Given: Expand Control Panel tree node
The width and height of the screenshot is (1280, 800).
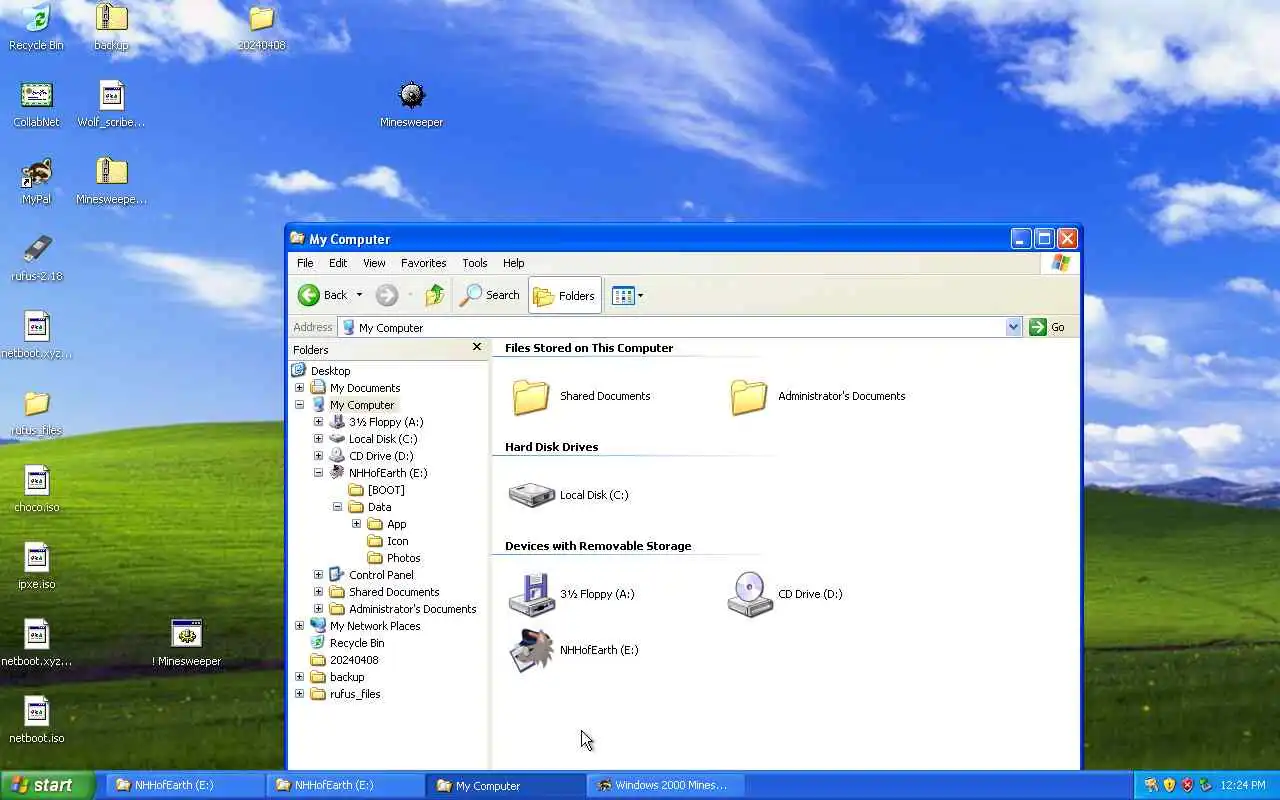Looking at the screenshot, I should (318, 575).
